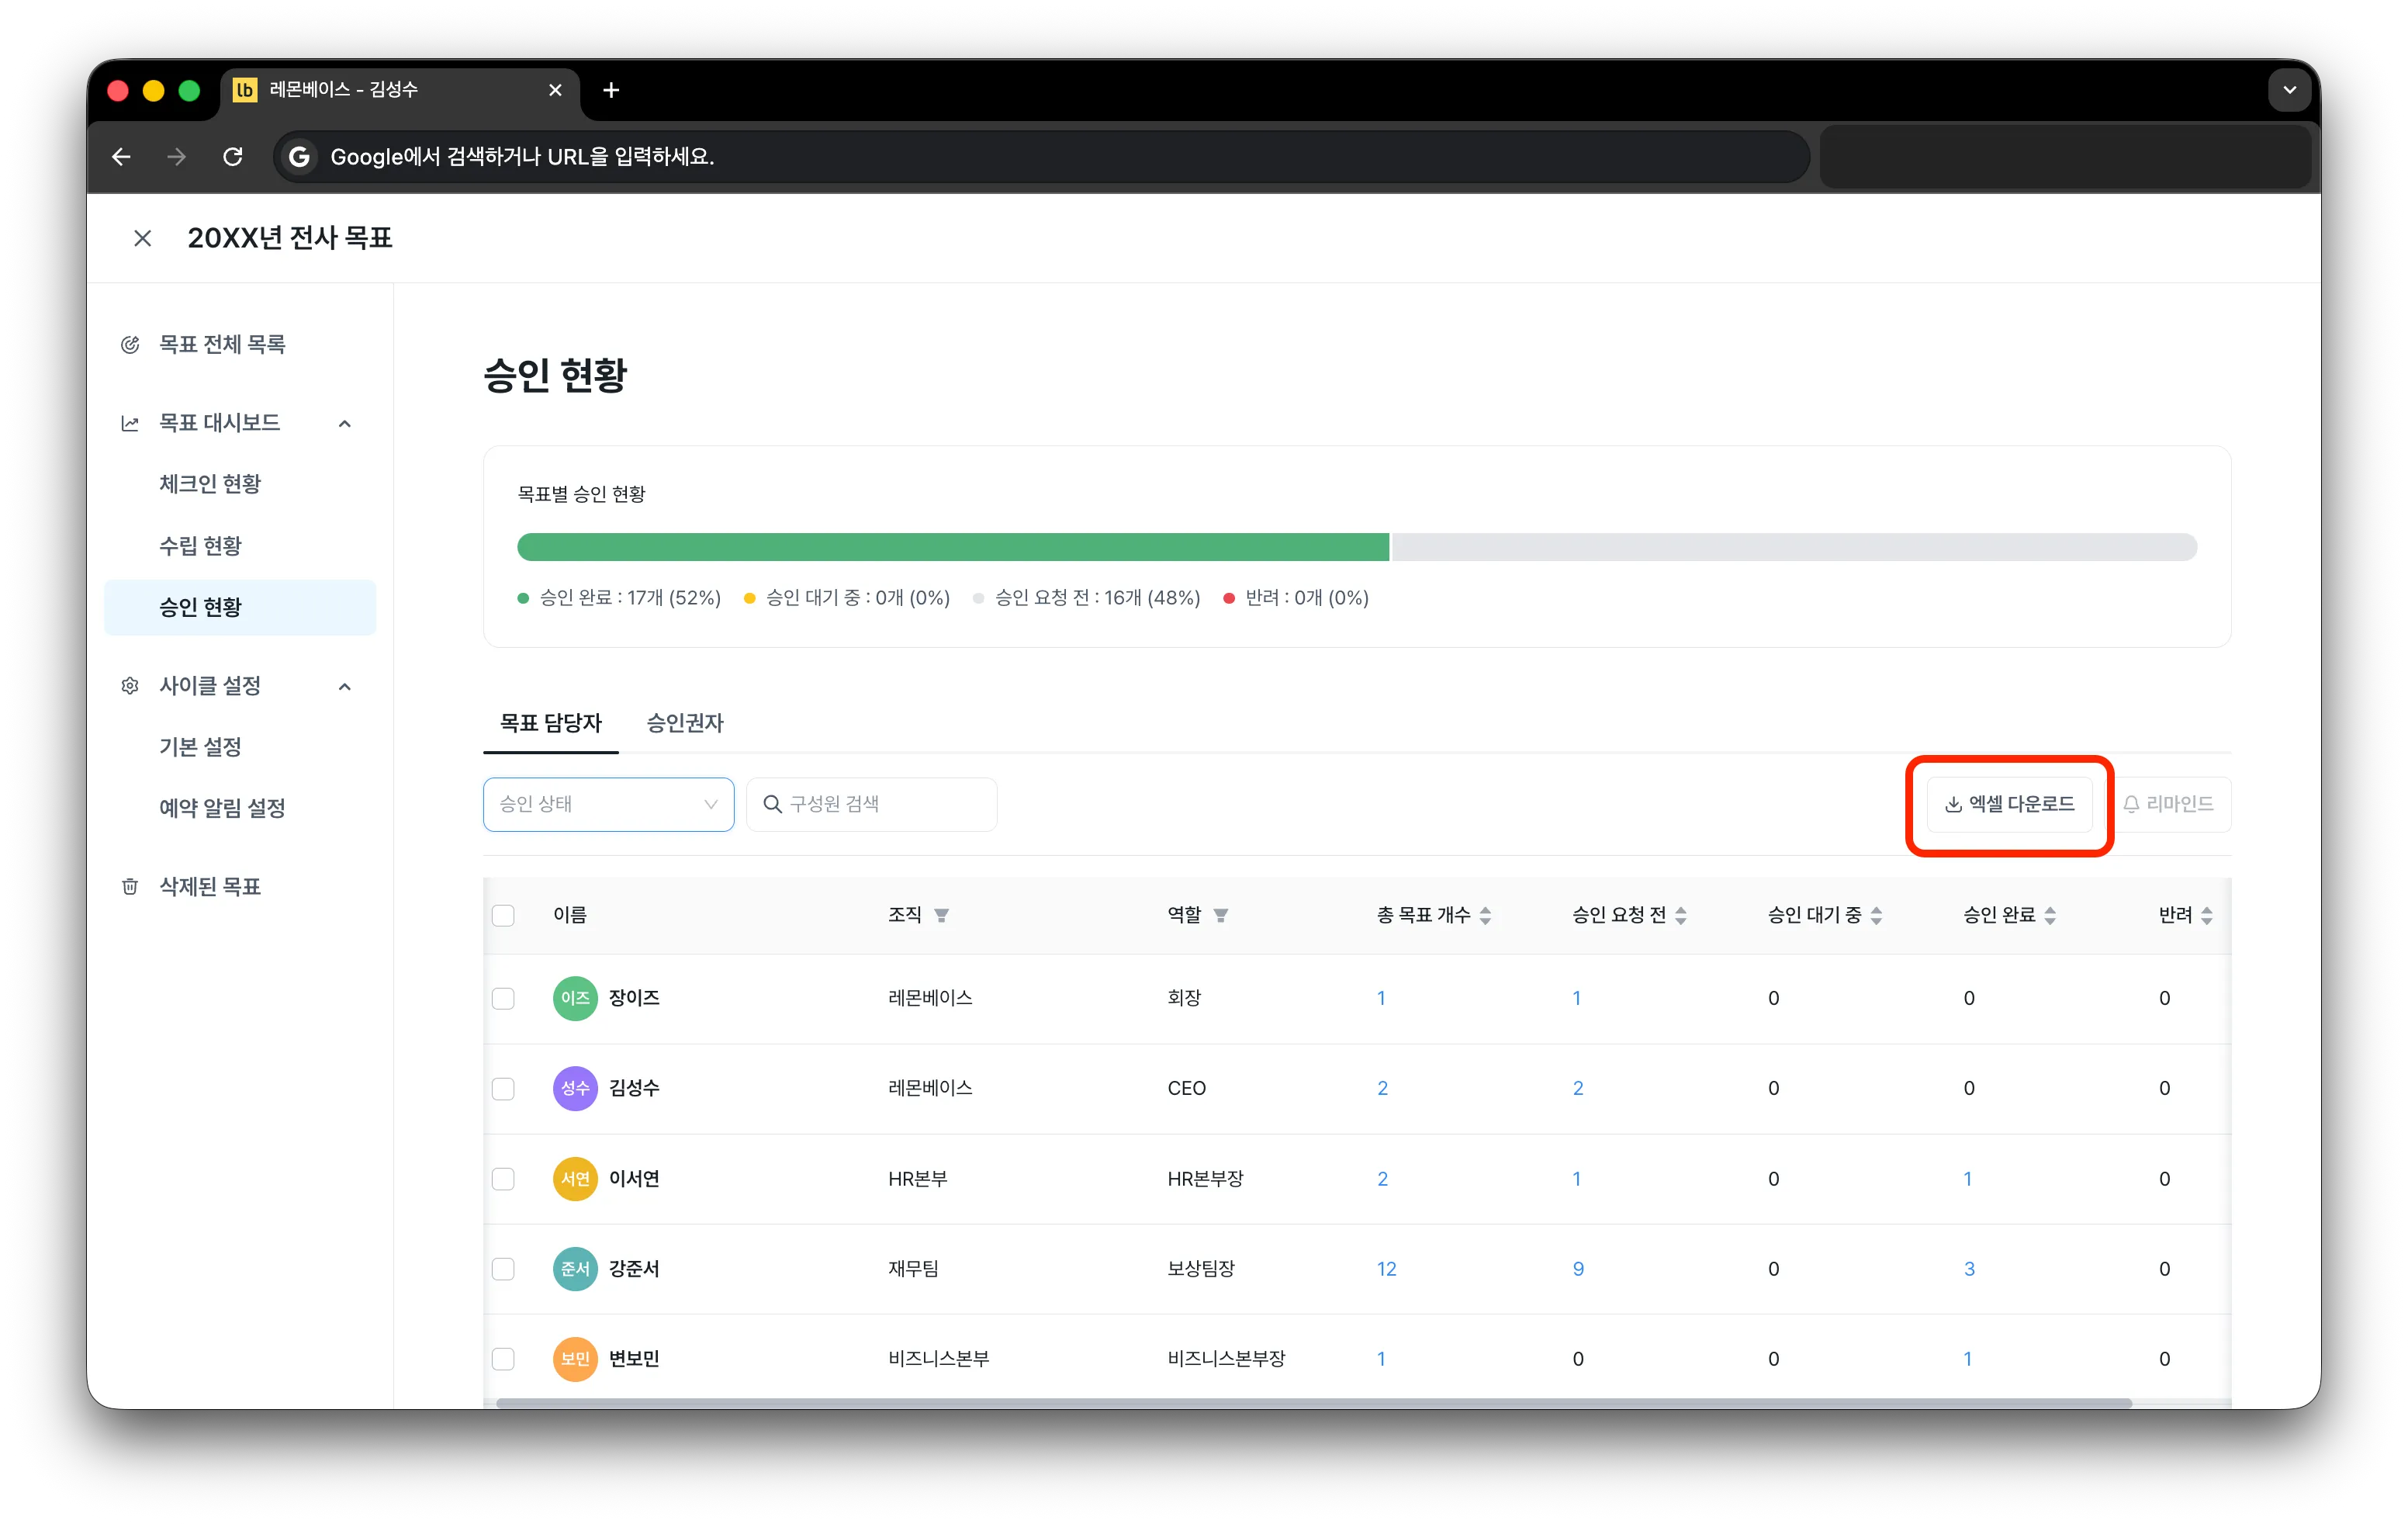
Task: Reload the page with the refresh icon
Action: (x=233, y=157)
